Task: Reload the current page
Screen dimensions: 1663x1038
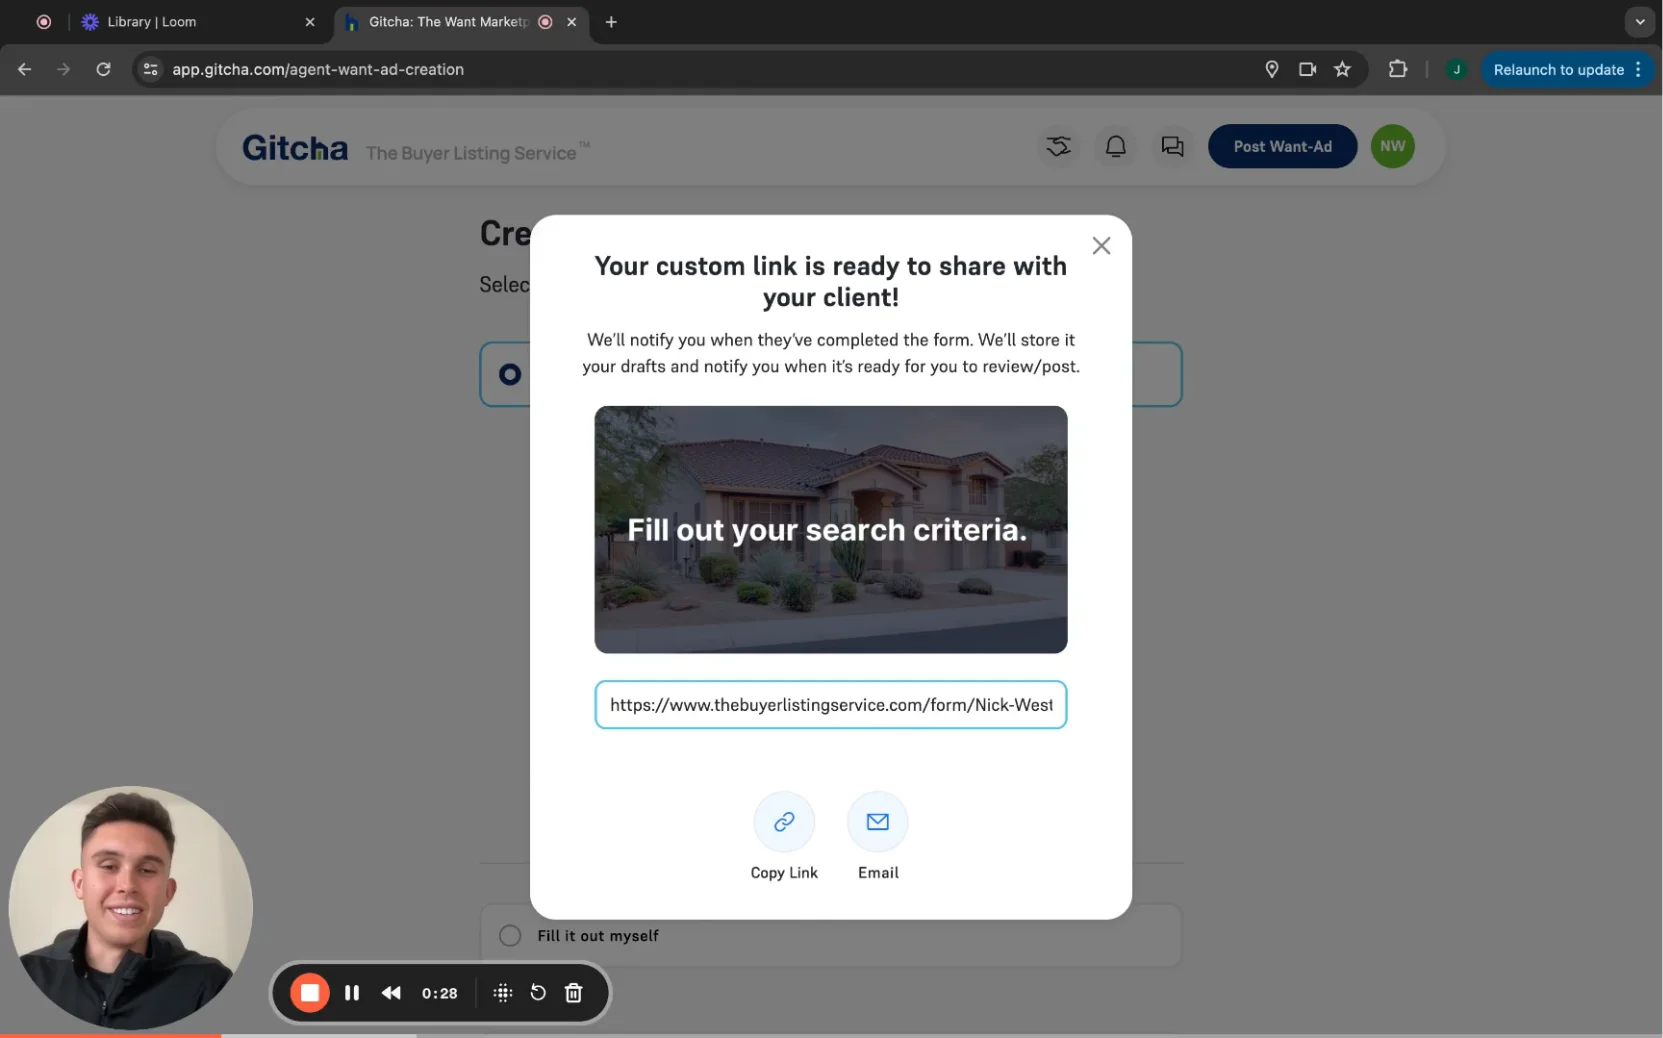Action: pyautogui.click(x=103, y=69)
